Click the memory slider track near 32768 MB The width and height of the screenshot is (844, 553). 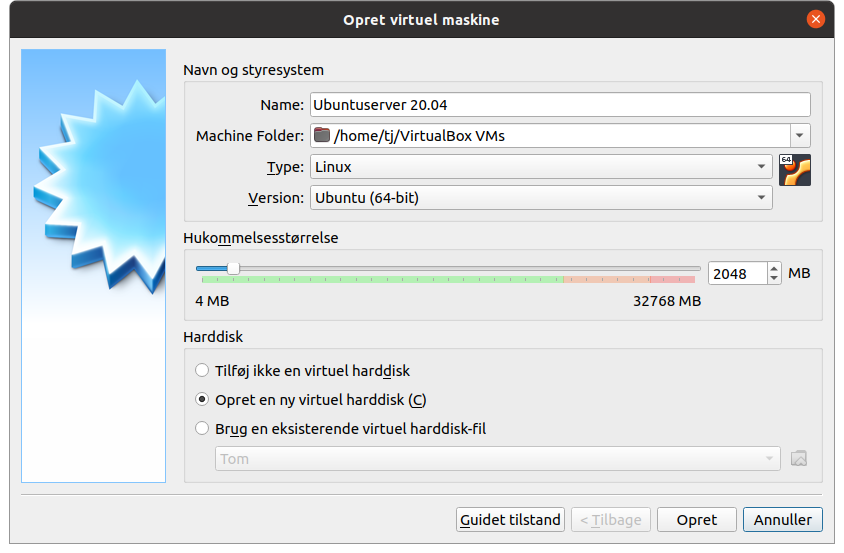pos(692,268)
